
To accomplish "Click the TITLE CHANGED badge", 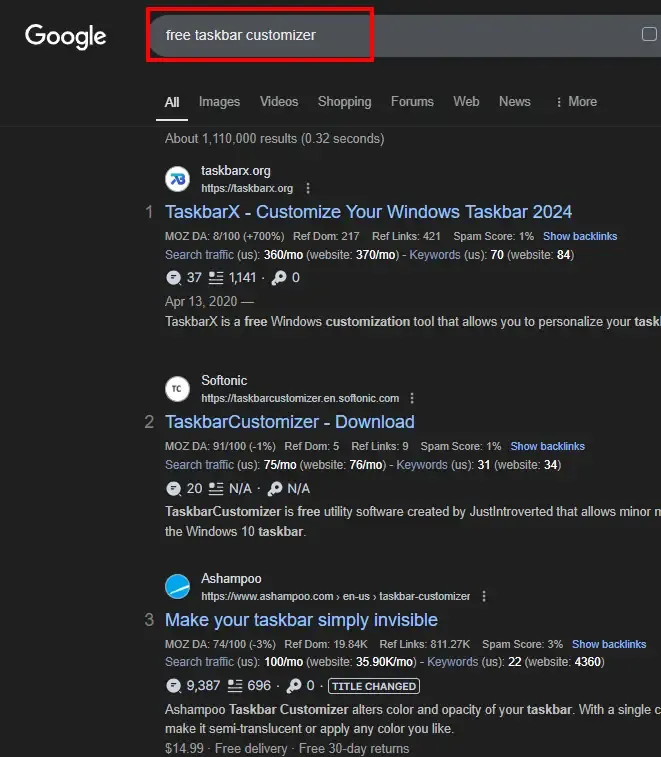I will [x=374, y=686].
